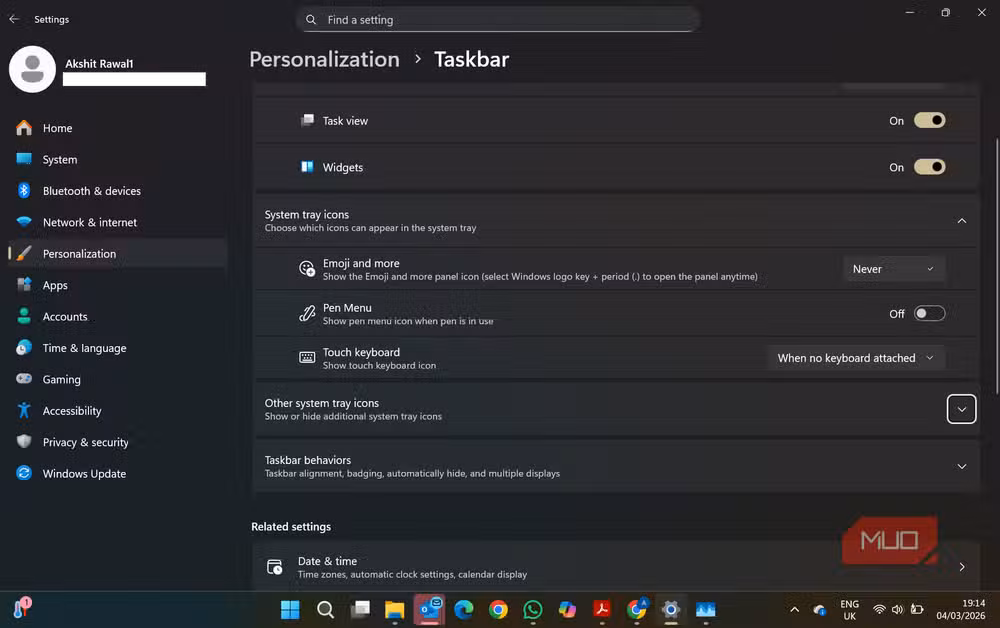Collapse the System tray icons section

click(962, 221)
